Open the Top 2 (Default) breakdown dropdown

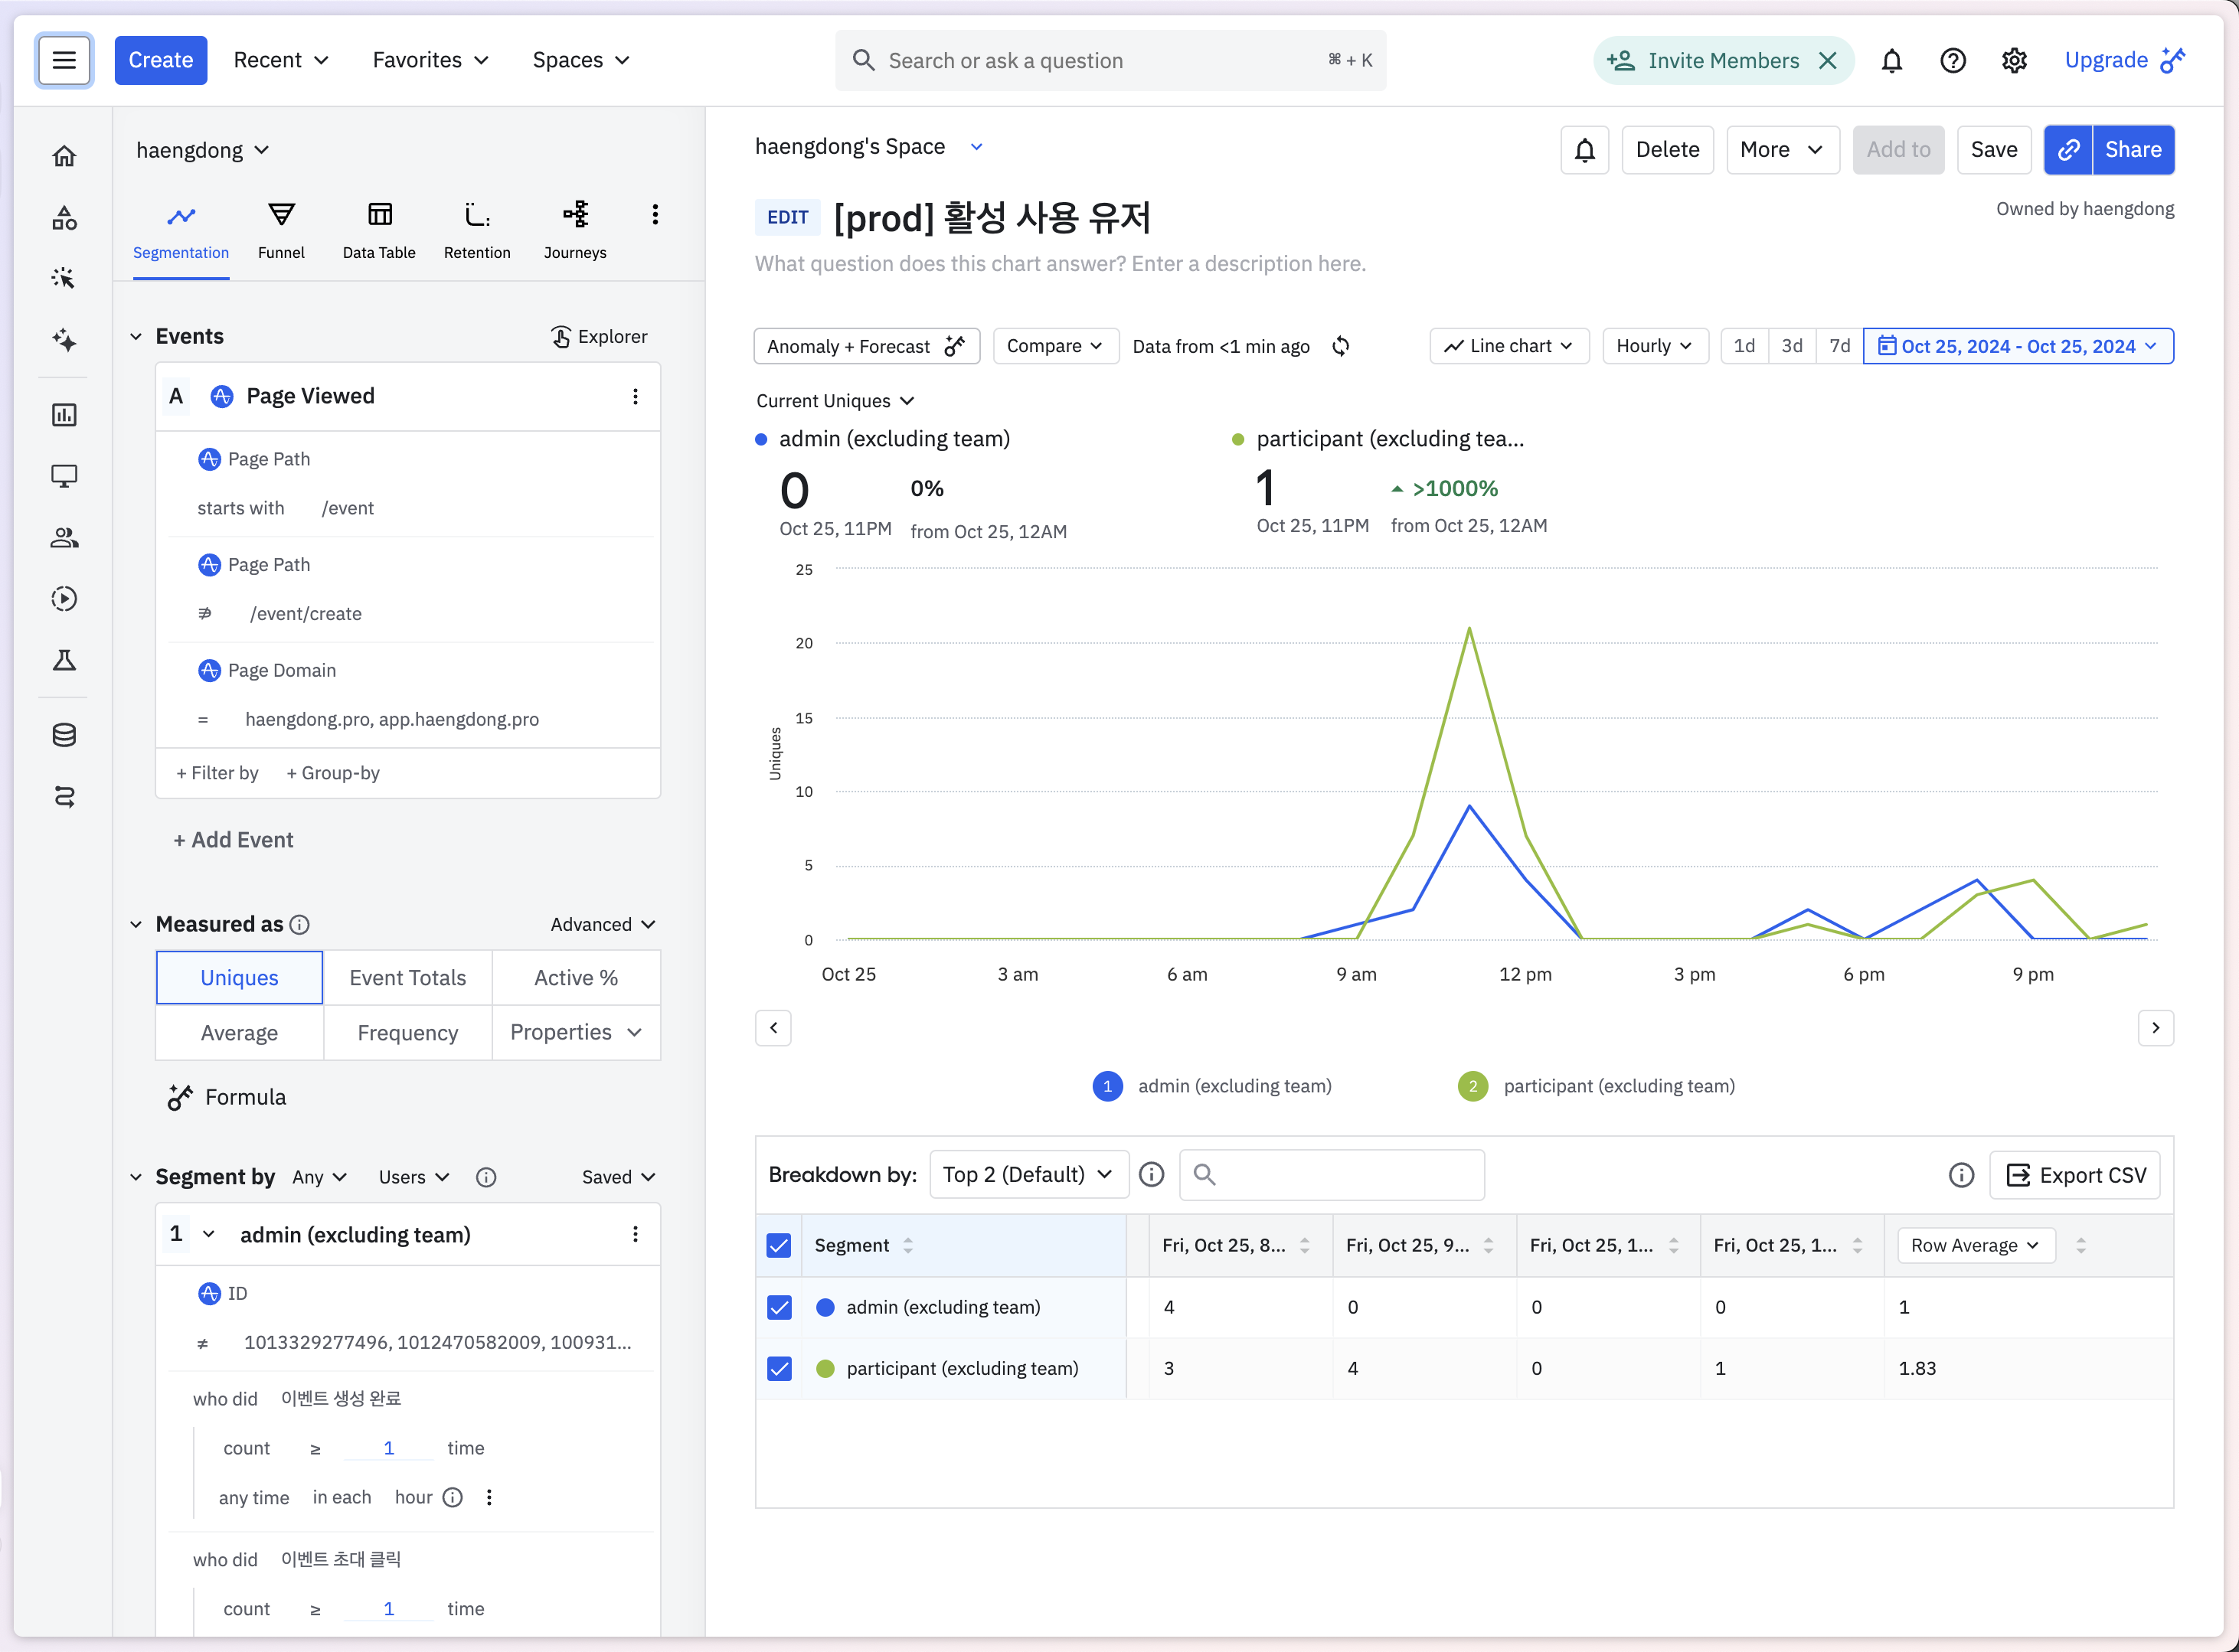[1029, 1175]
